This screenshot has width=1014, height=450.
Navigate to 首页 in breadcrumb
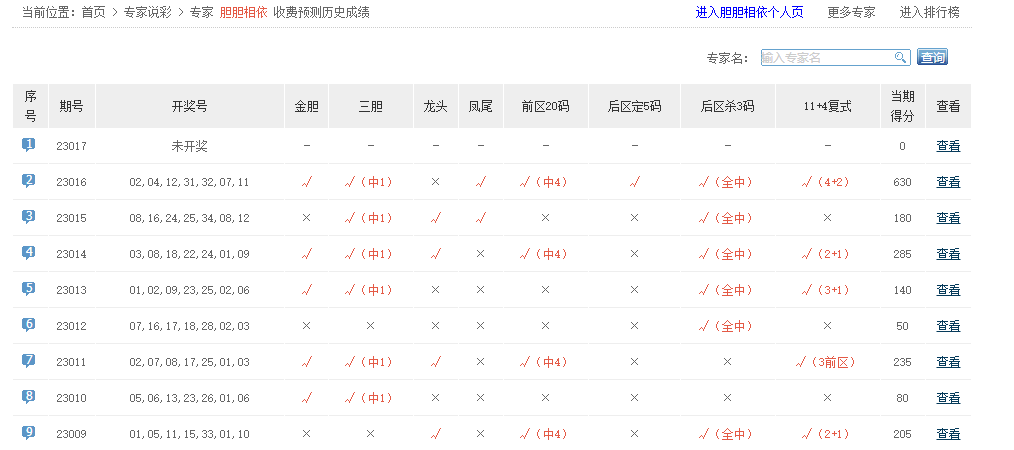[93, 13]
